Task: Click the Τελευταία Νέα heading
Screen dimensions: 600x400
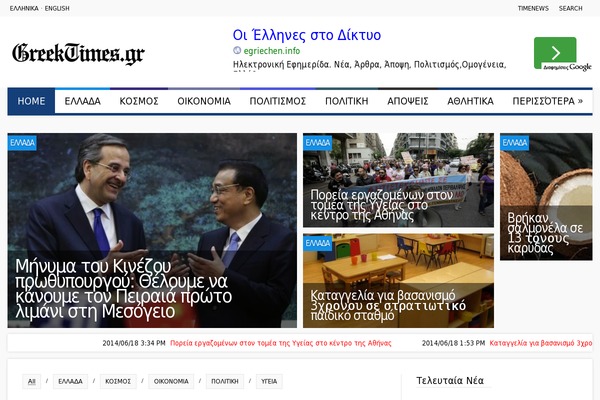Action: (450, 380)
